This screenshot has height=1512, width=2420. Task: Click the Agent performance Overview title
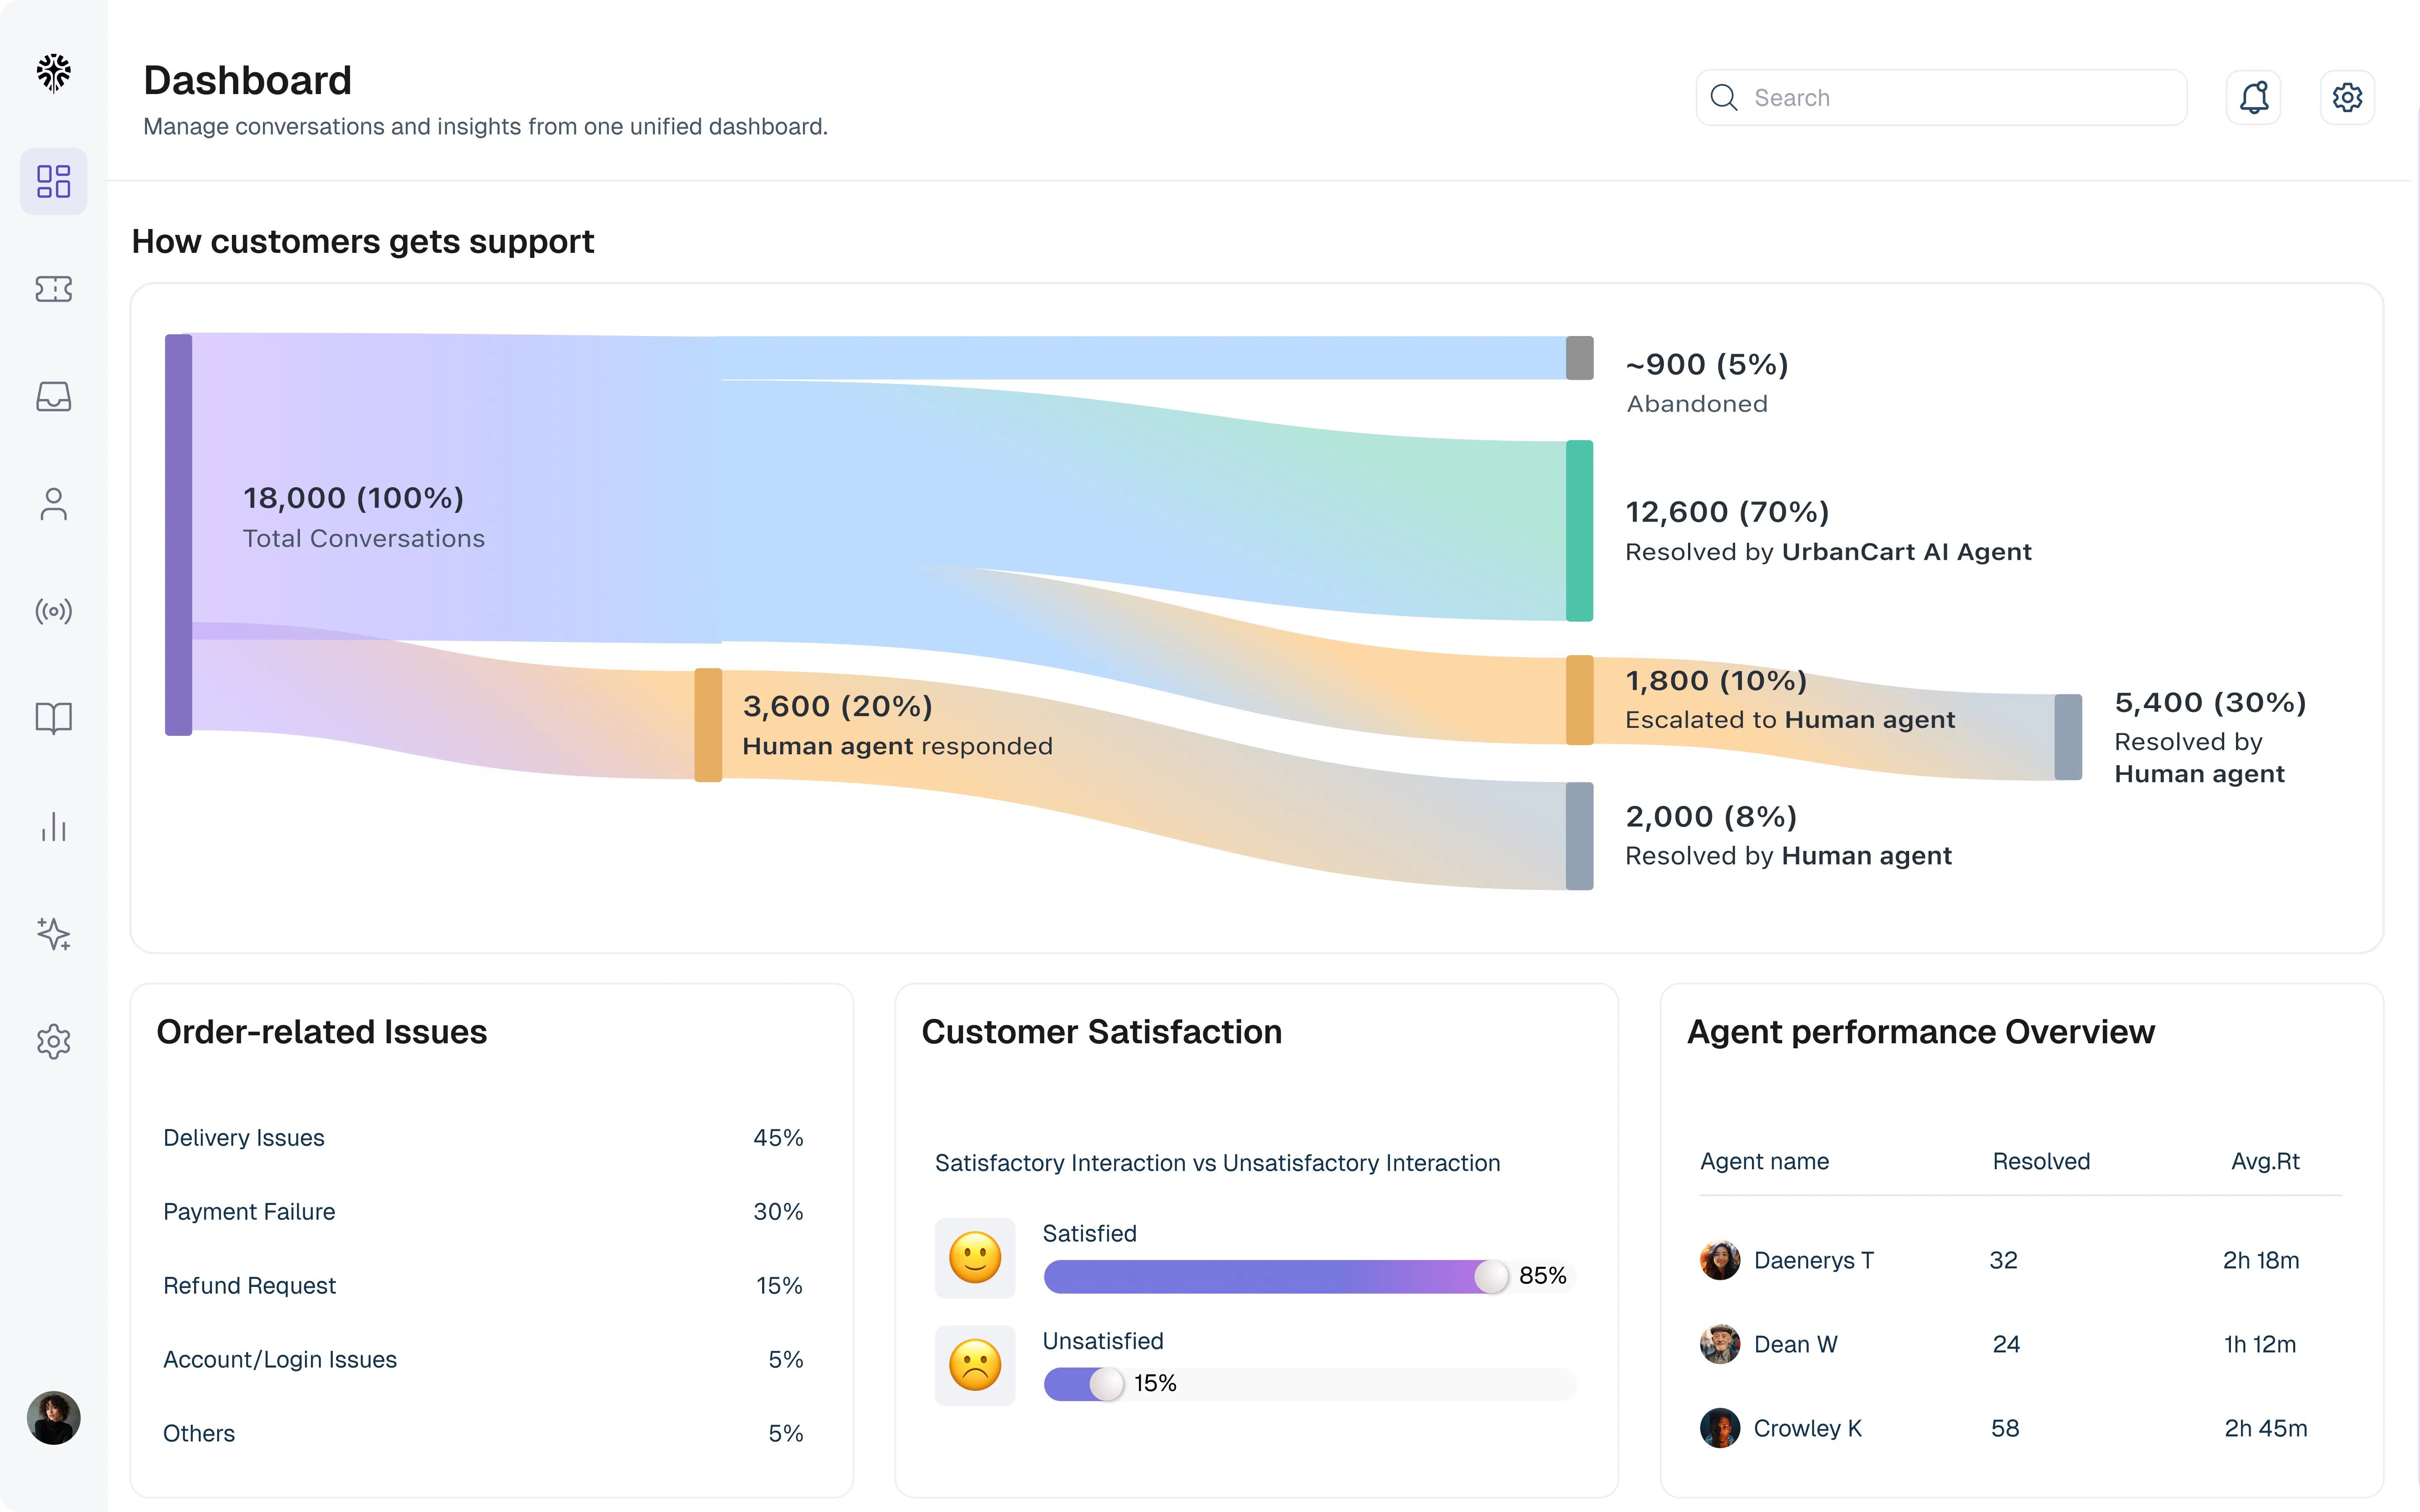point(1920,1031)
